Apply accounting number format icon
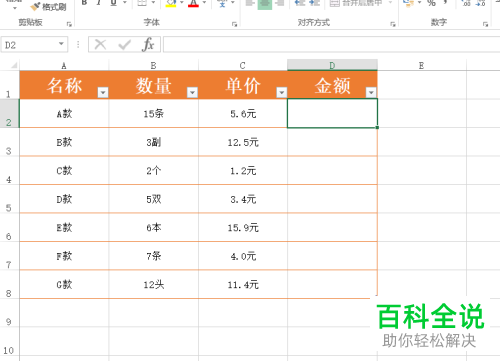This screenshot has width=500, height=361. (x=407, y=3)
